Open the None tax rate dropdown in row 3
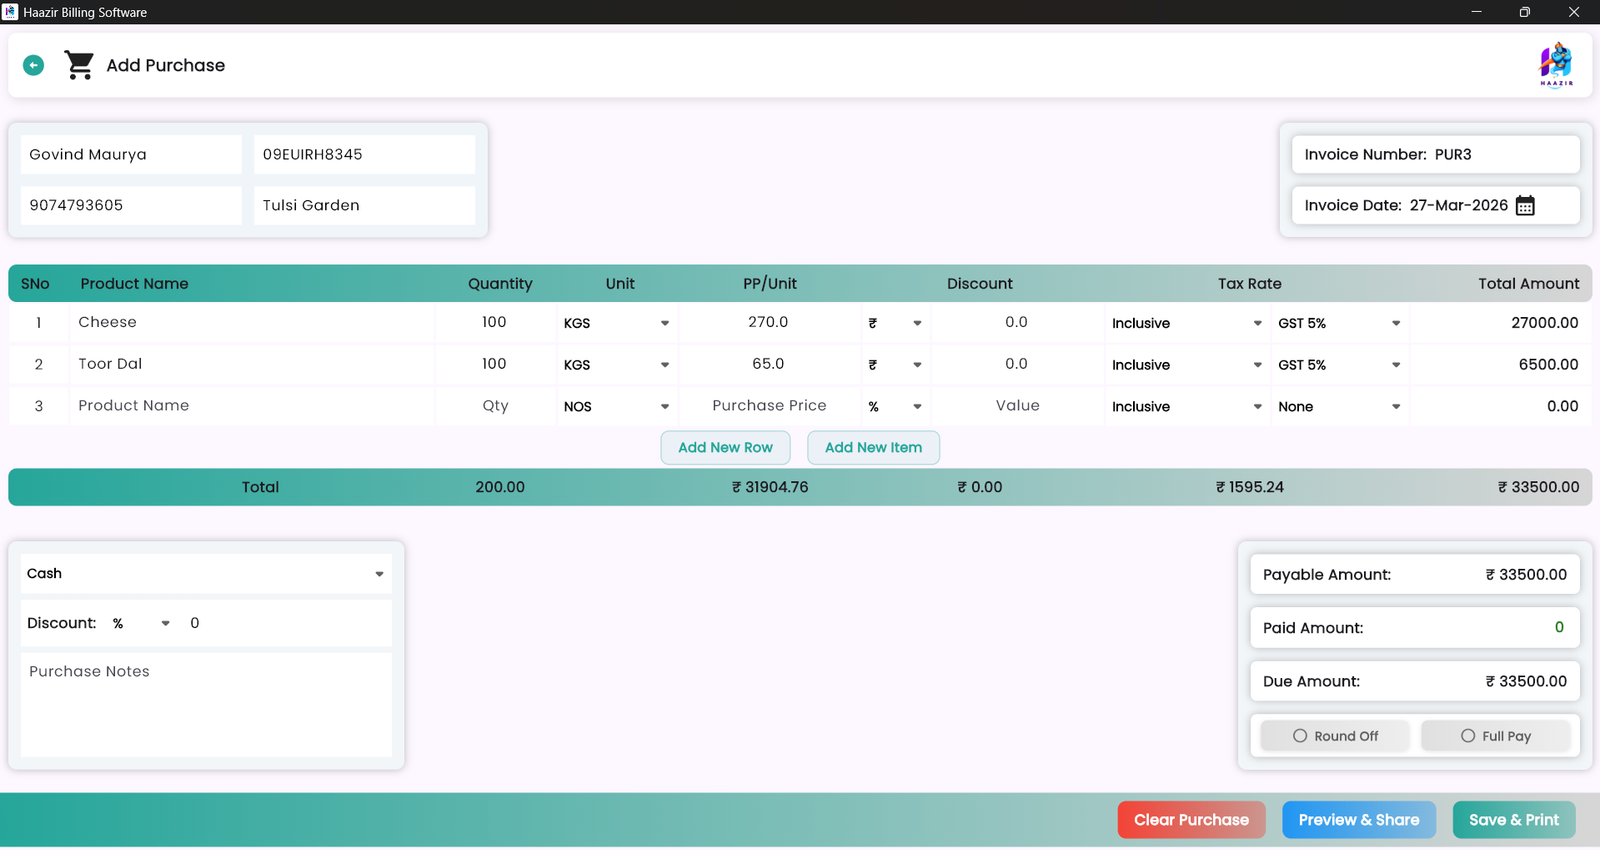The width and height of the screenshot is (1600, 850). pyautogui.click(x=1339, y=406)
